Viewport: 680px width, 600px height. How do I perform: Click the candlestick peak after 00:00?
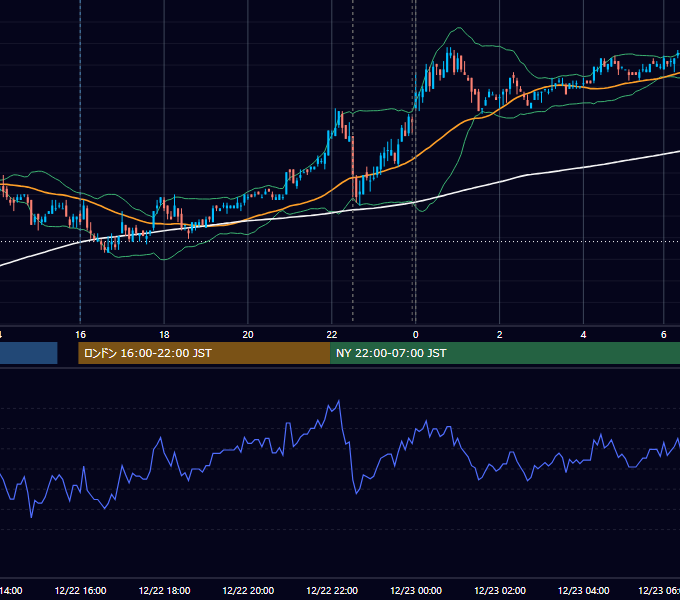click(x=449, y=50)
